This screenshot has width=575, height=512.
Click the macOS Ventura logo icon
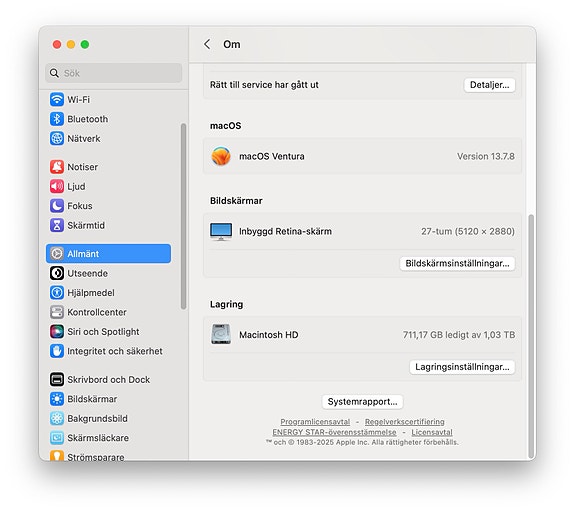click(x=221, y=156)
